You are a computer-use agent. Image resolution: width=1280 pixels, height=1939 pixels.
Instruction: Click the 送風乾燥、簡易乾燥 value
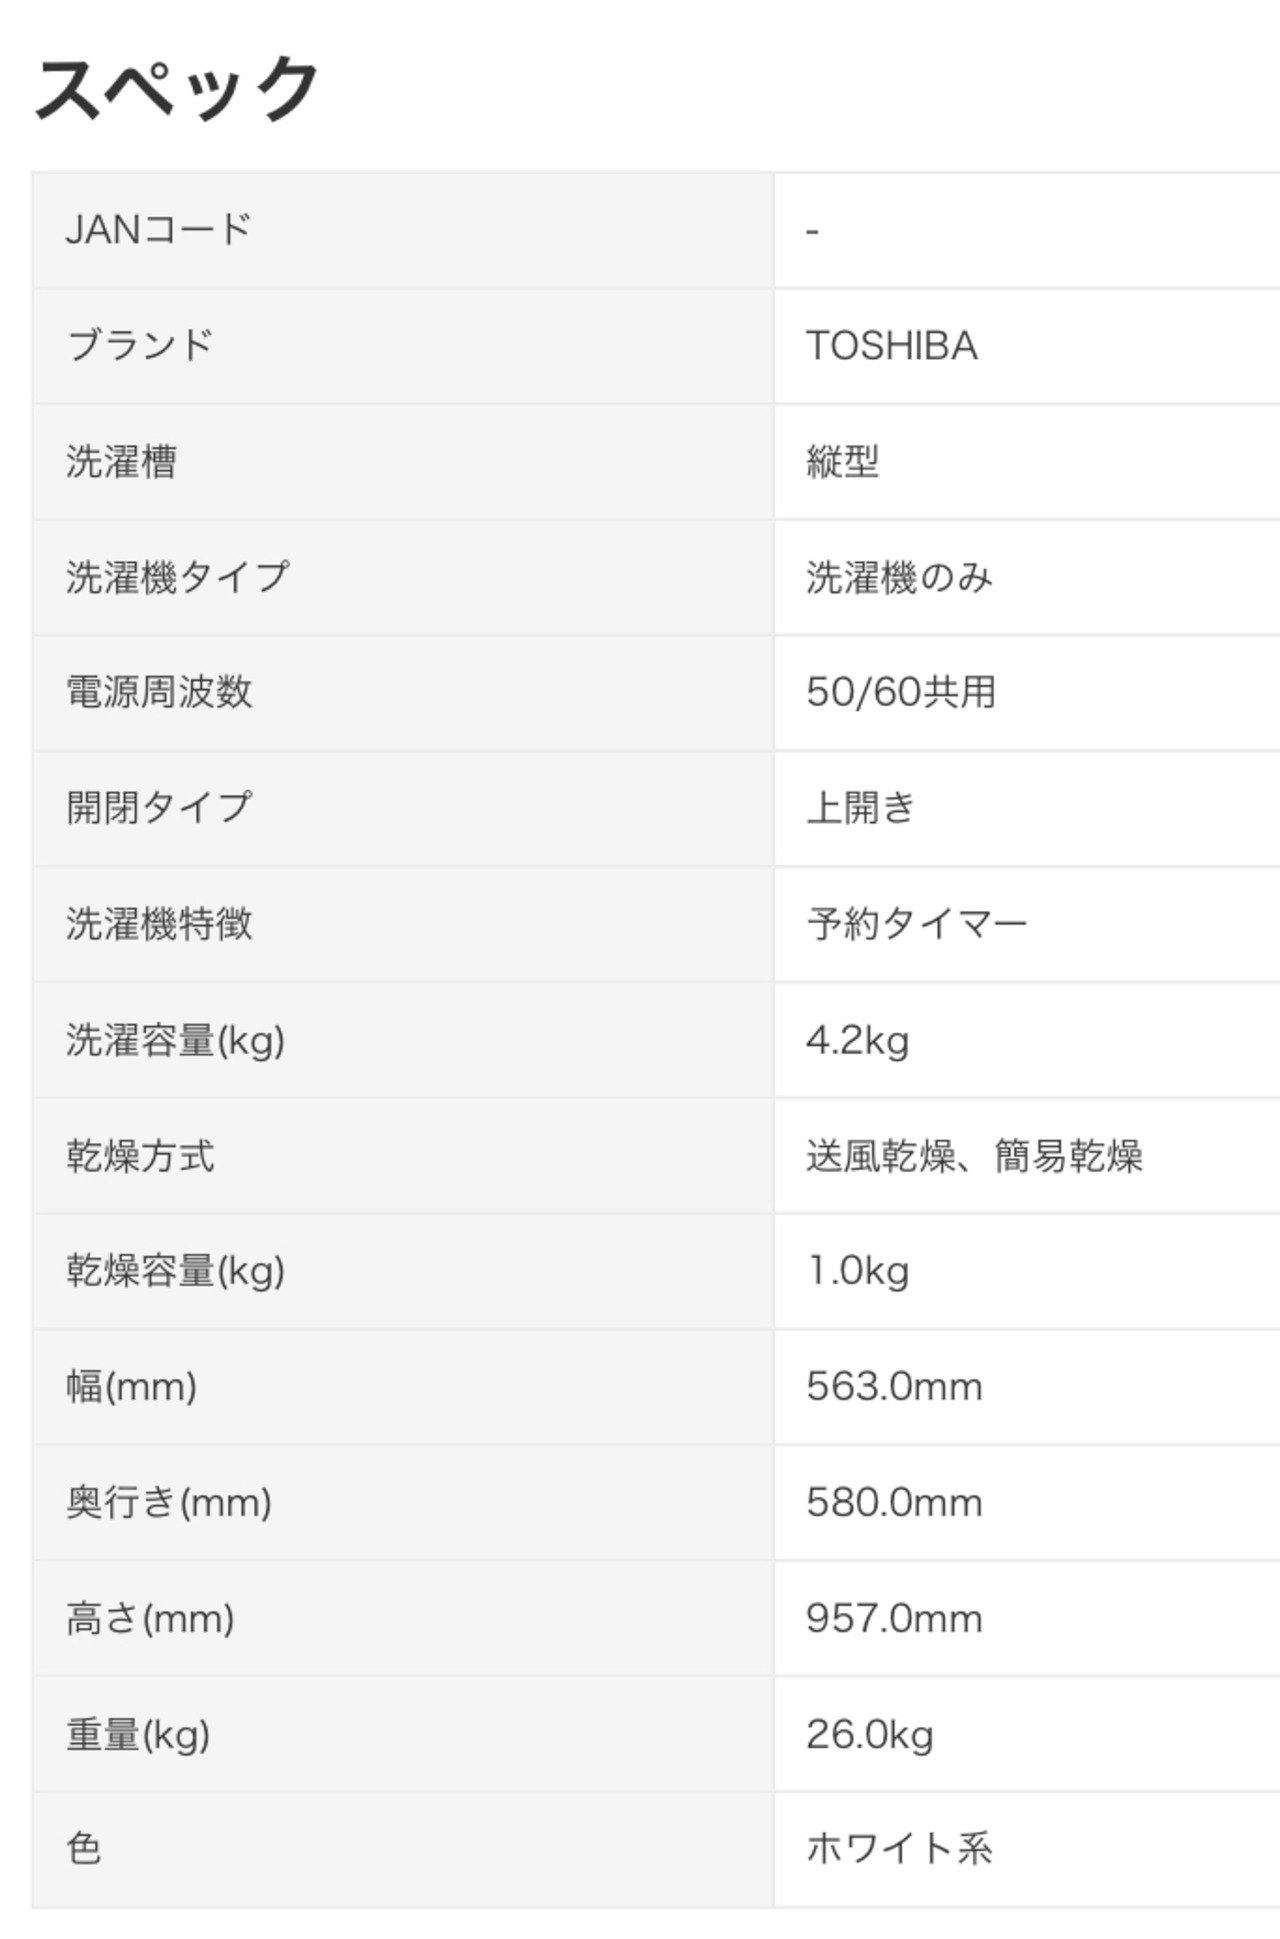[x=975, y=1156]
